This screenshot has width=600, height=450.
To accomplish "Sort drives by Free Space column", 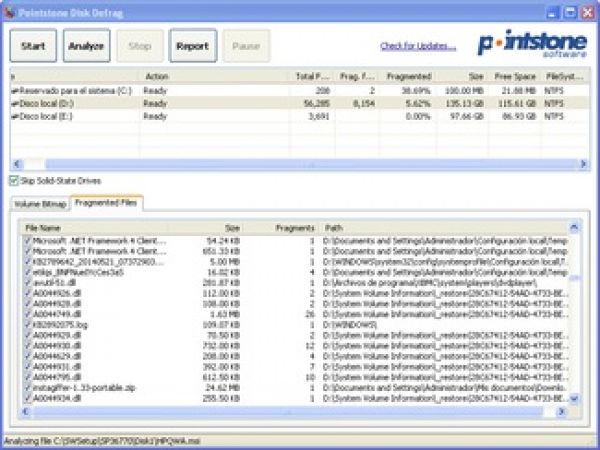I will coord(516,76).
